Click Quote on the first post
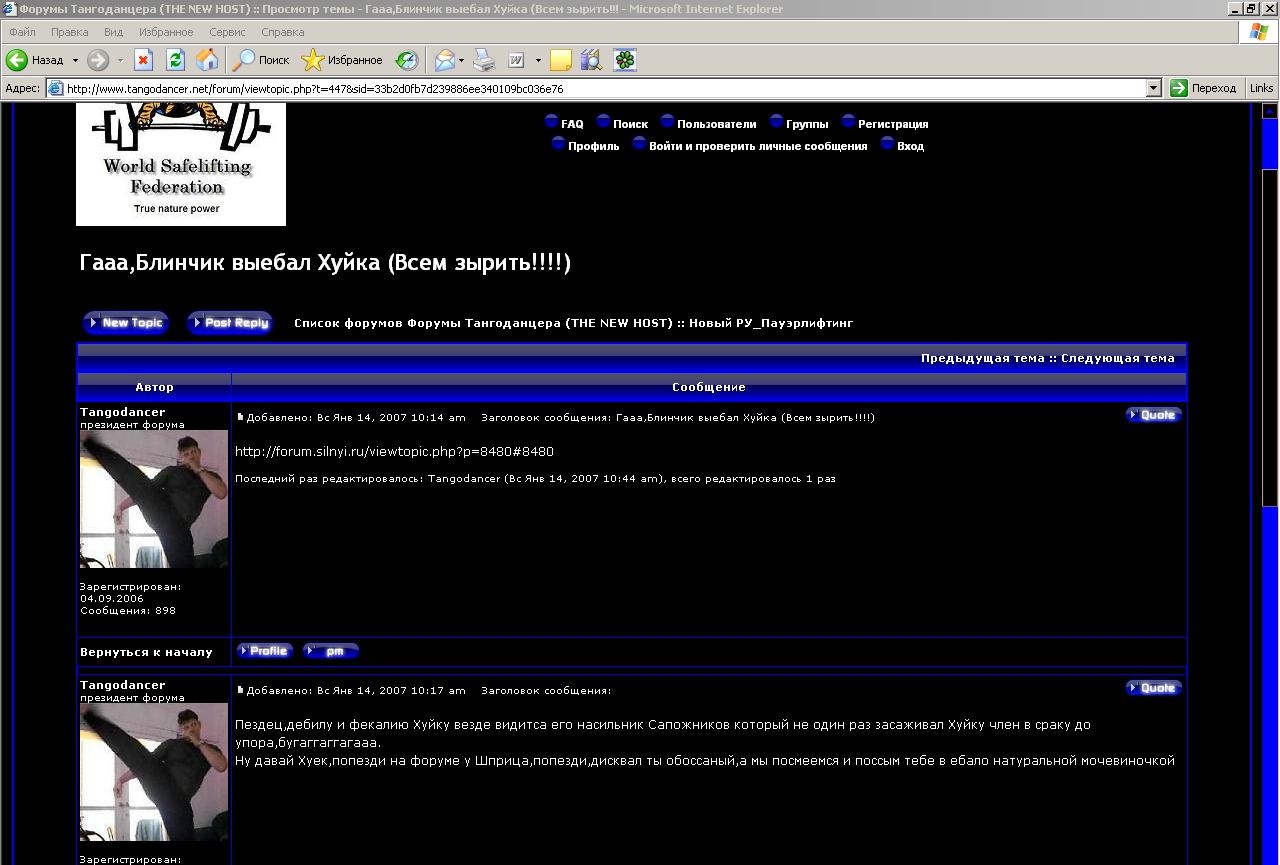Screen dimensions: 1280x865 (1153, 415)
